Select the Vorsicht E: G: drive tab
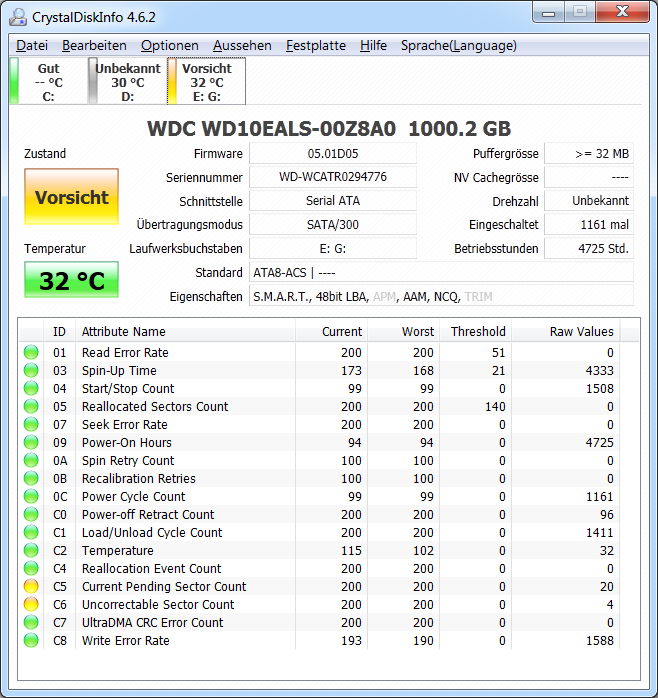Viewport: 658px width, 698px height. [x=207, y=82]
